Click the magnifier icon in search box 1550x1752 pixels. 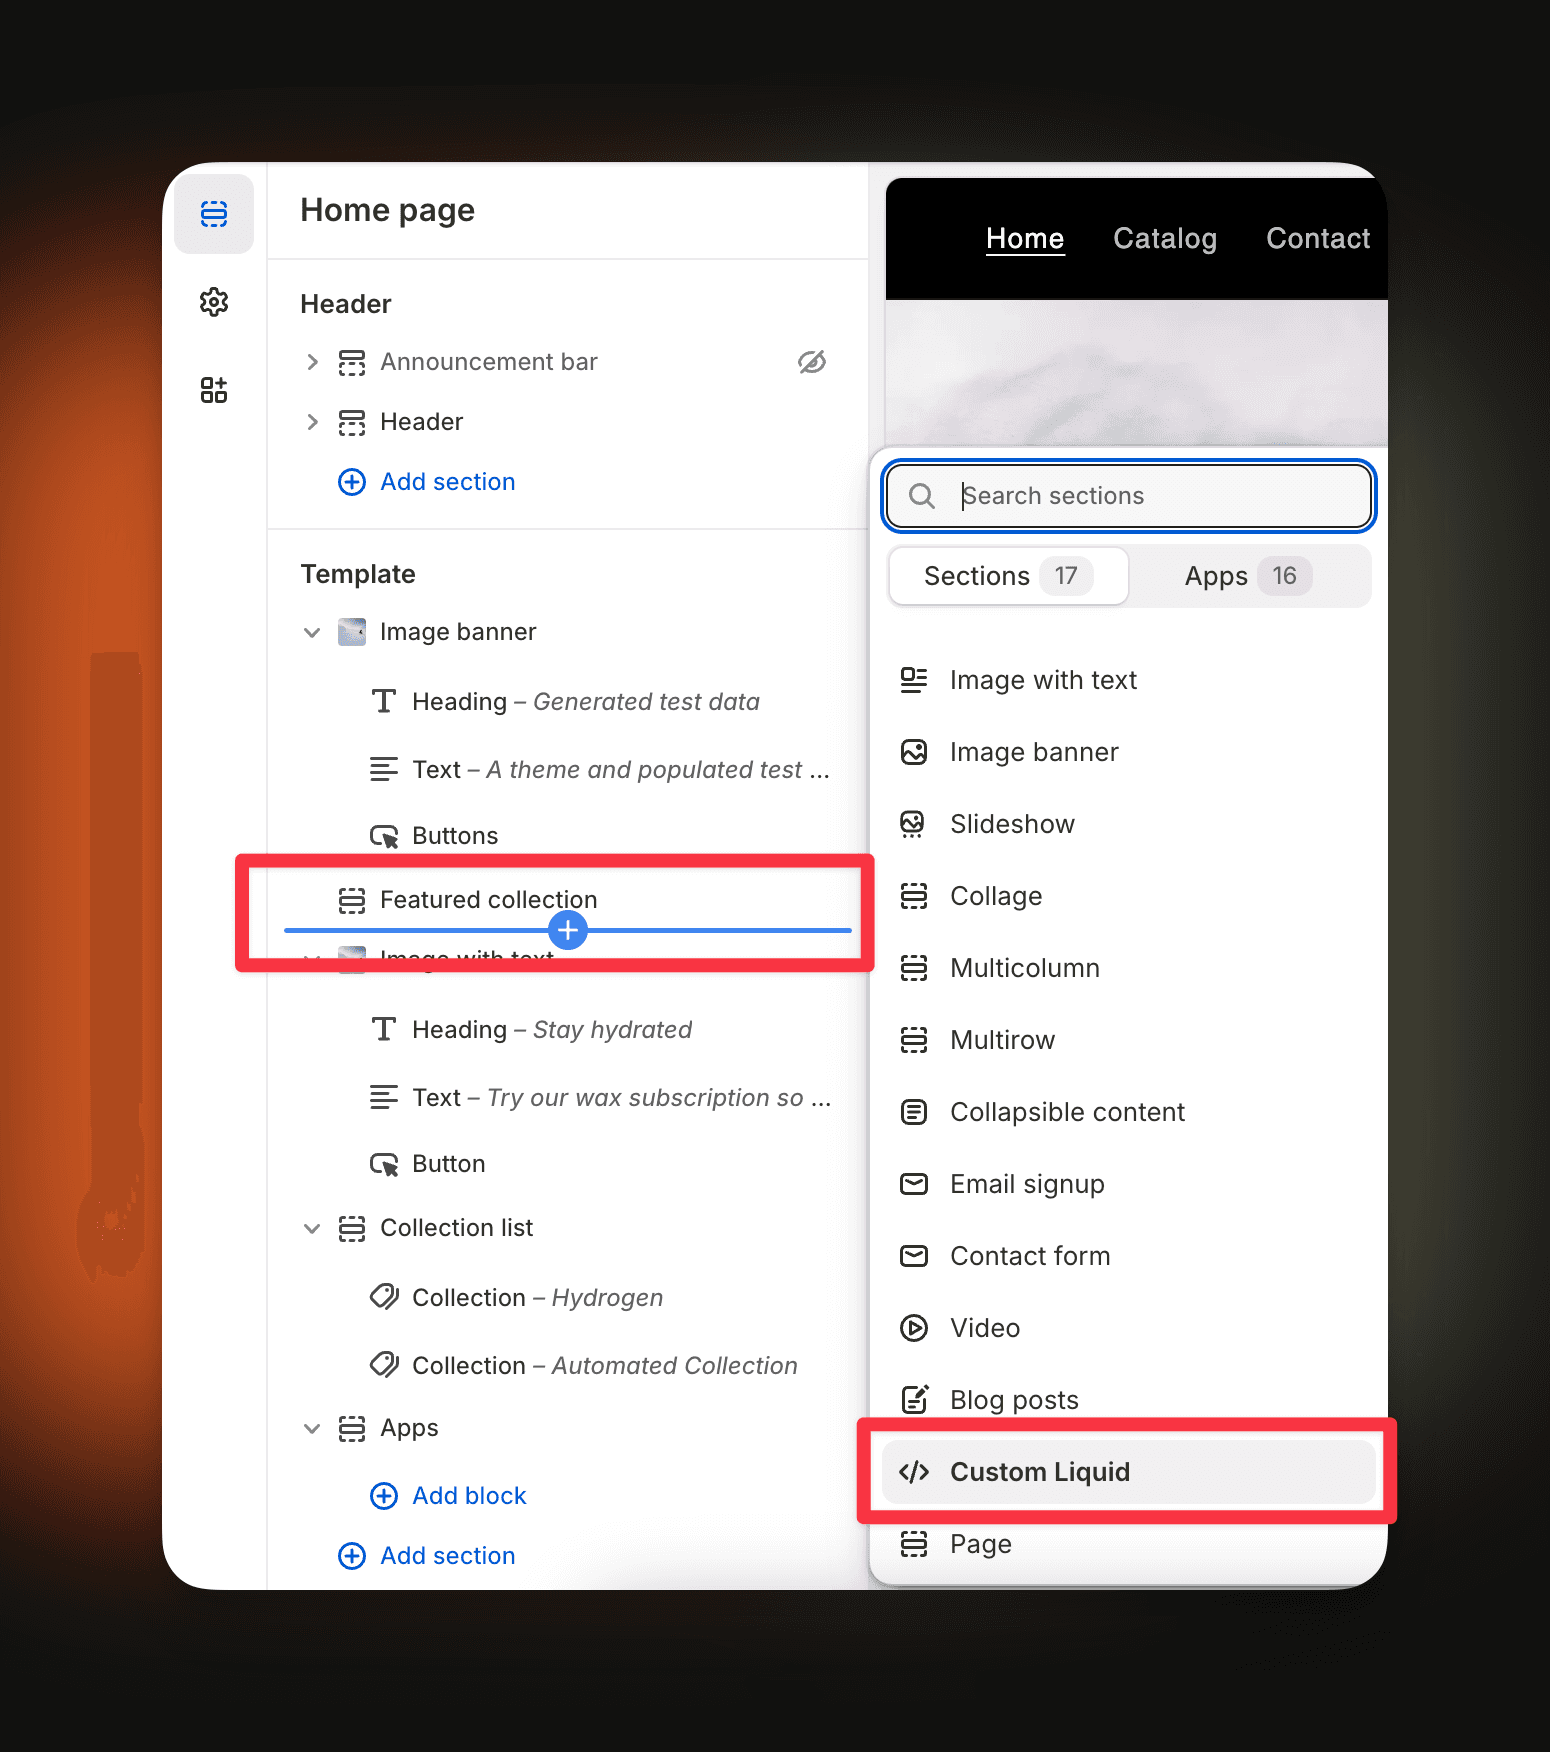coord(922,496)
